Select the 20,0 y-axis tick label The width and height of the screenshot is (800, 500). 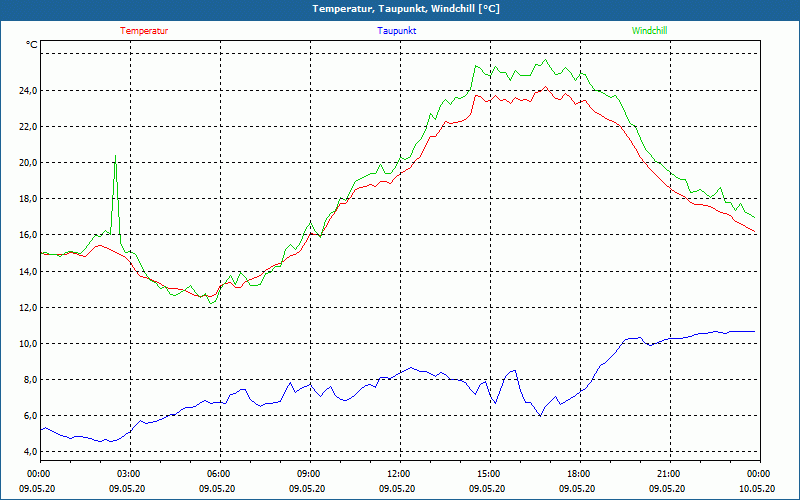(26, 162)
